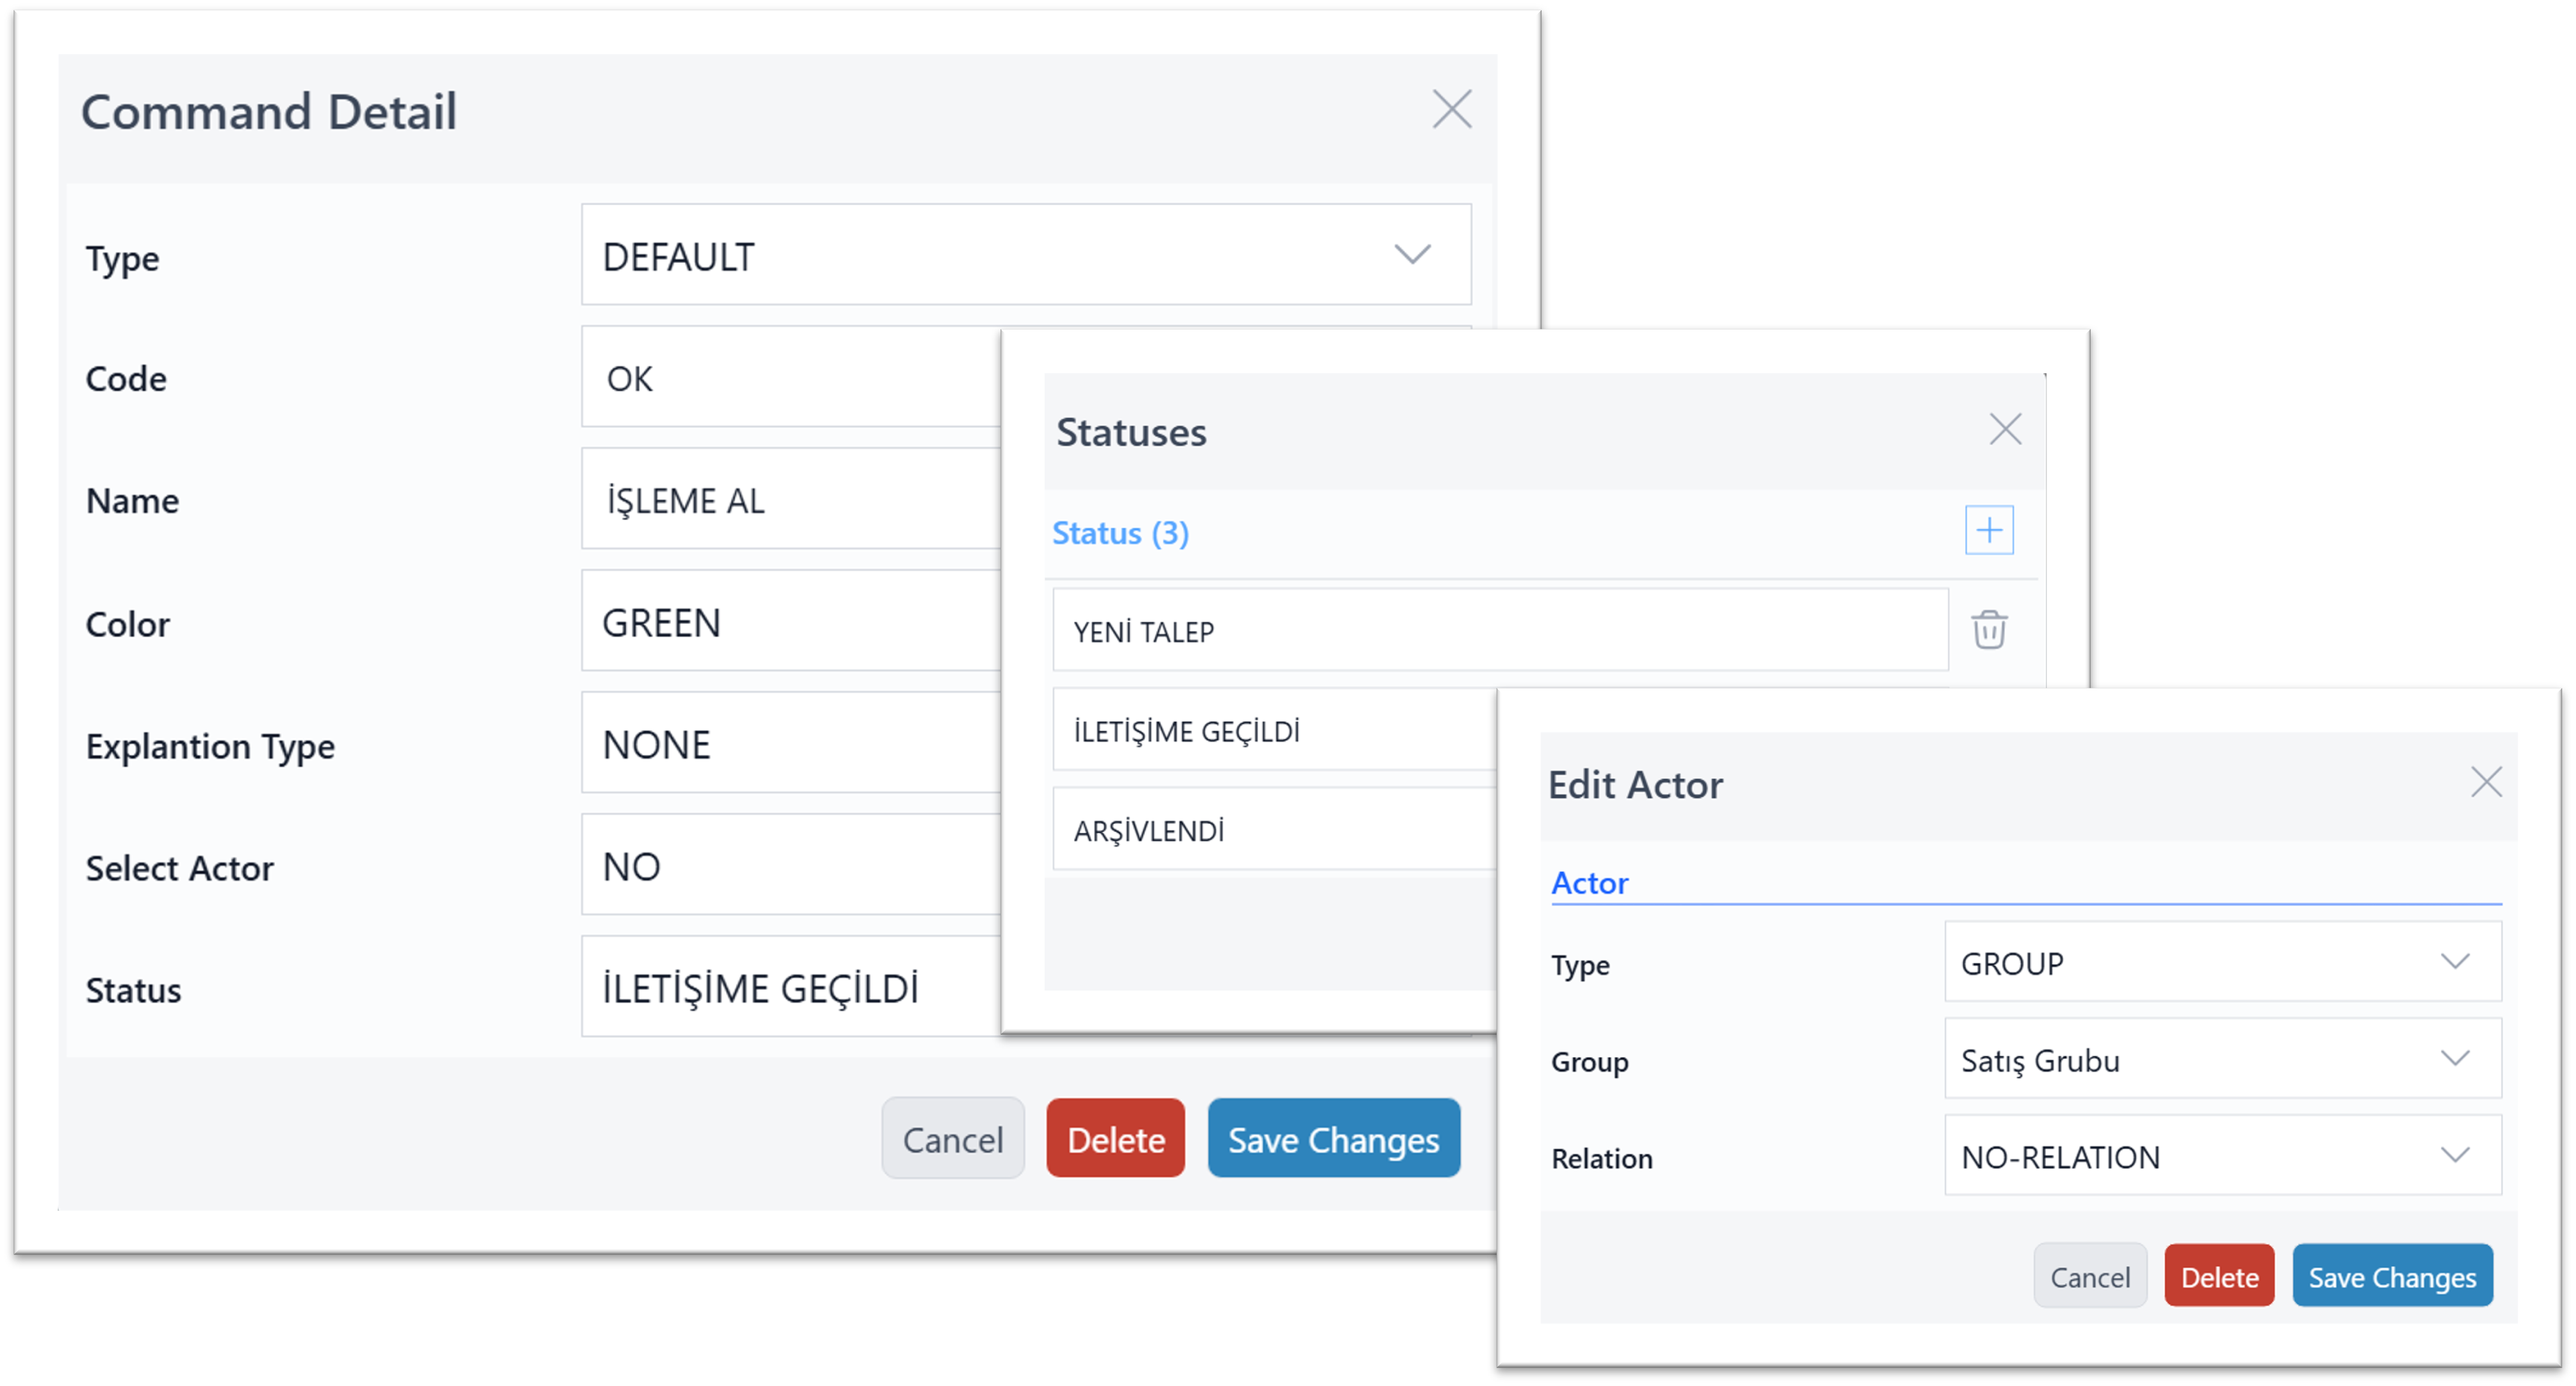Image resolution: width=2576 pixels, height=1386 pixels.
Task: Save Changes in Command Detail dialog
Action: click(1332, 1139)
